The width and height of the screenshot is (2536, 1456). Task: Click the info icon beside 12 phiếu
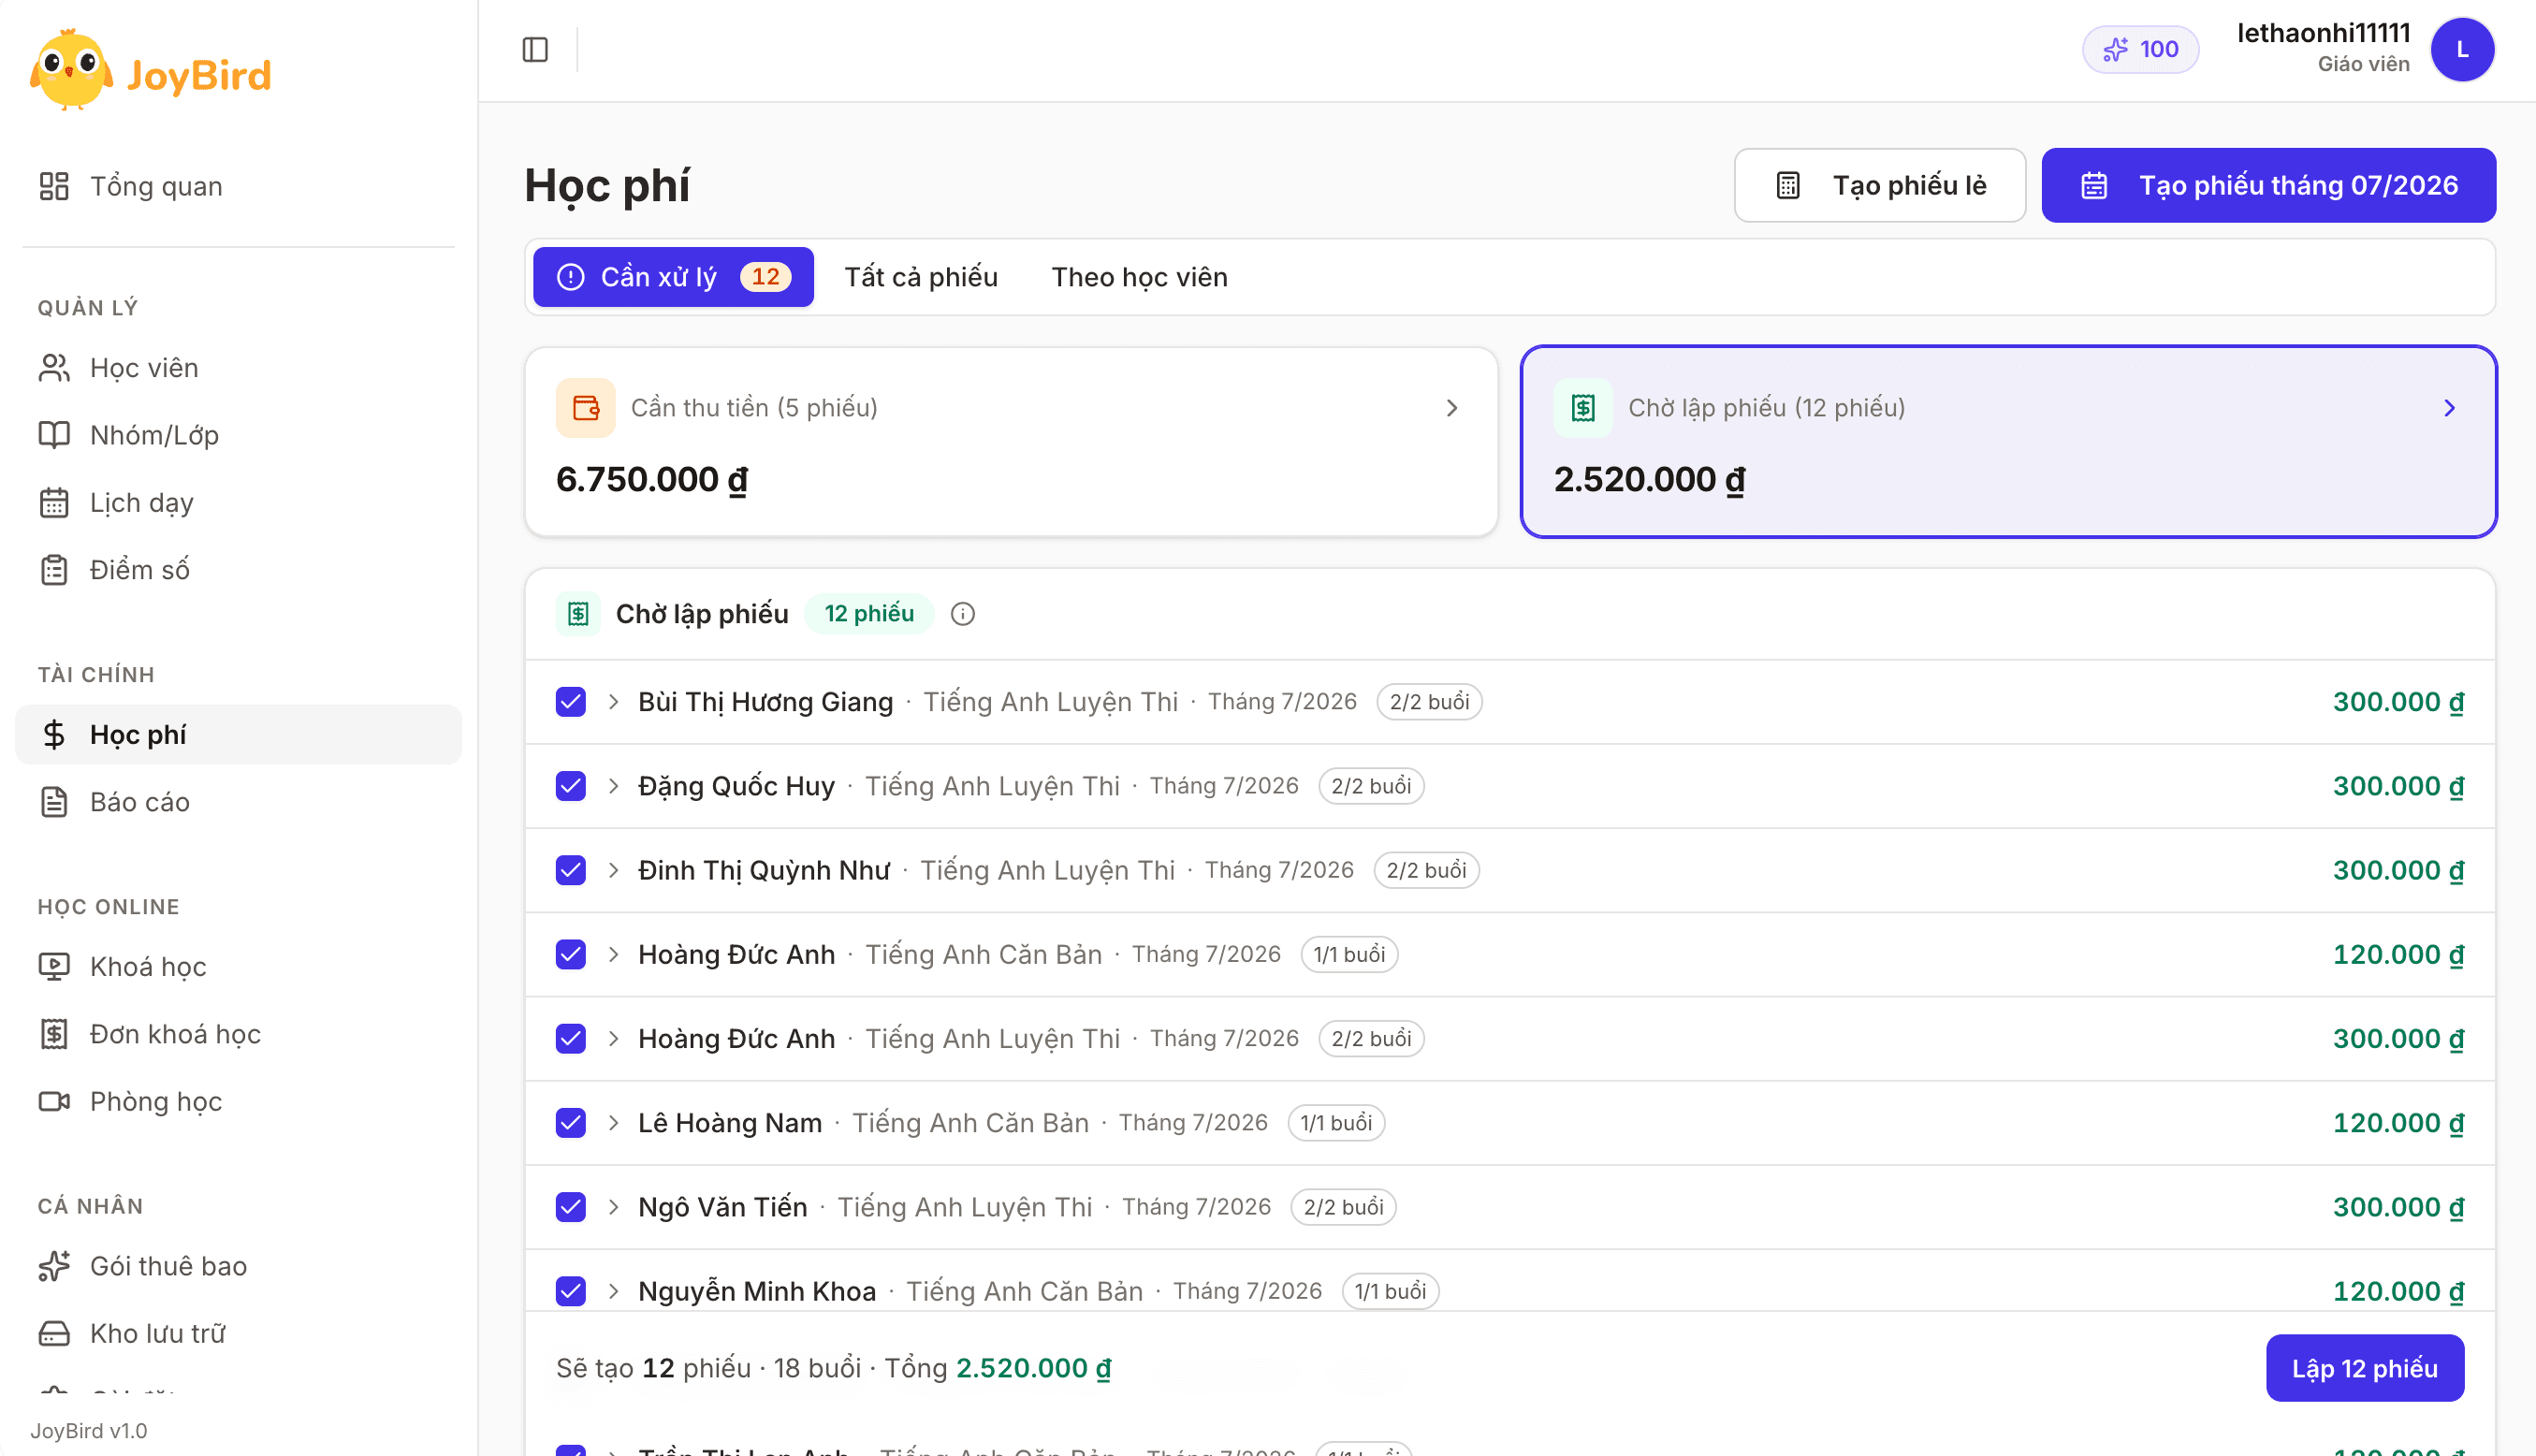click(x=962, y=614)
